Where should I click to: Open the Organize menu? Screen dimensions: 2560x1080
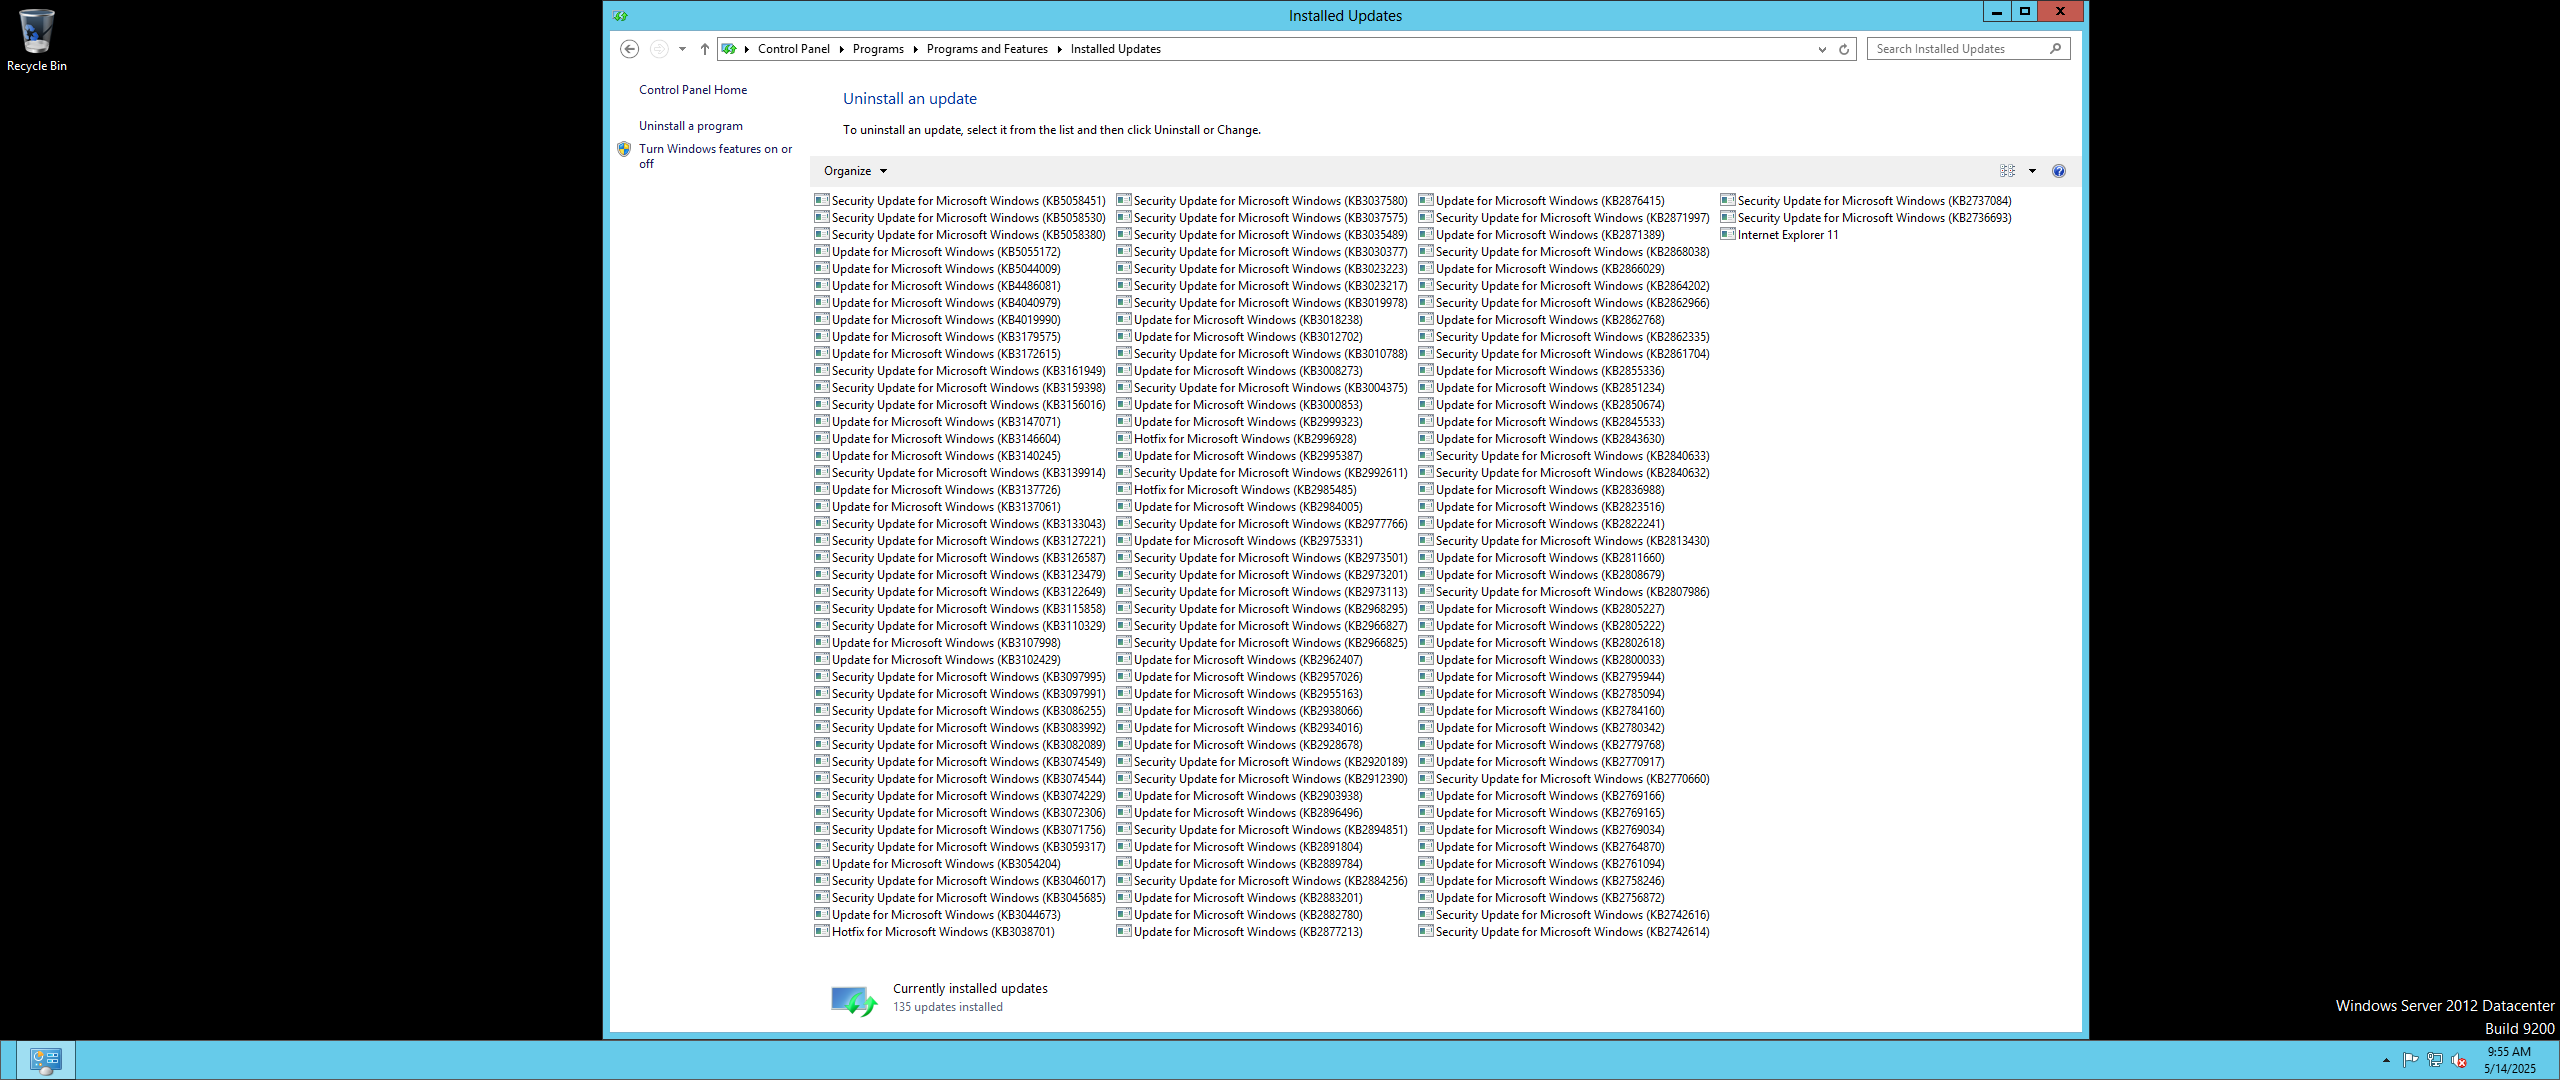(x=855, y=171)
